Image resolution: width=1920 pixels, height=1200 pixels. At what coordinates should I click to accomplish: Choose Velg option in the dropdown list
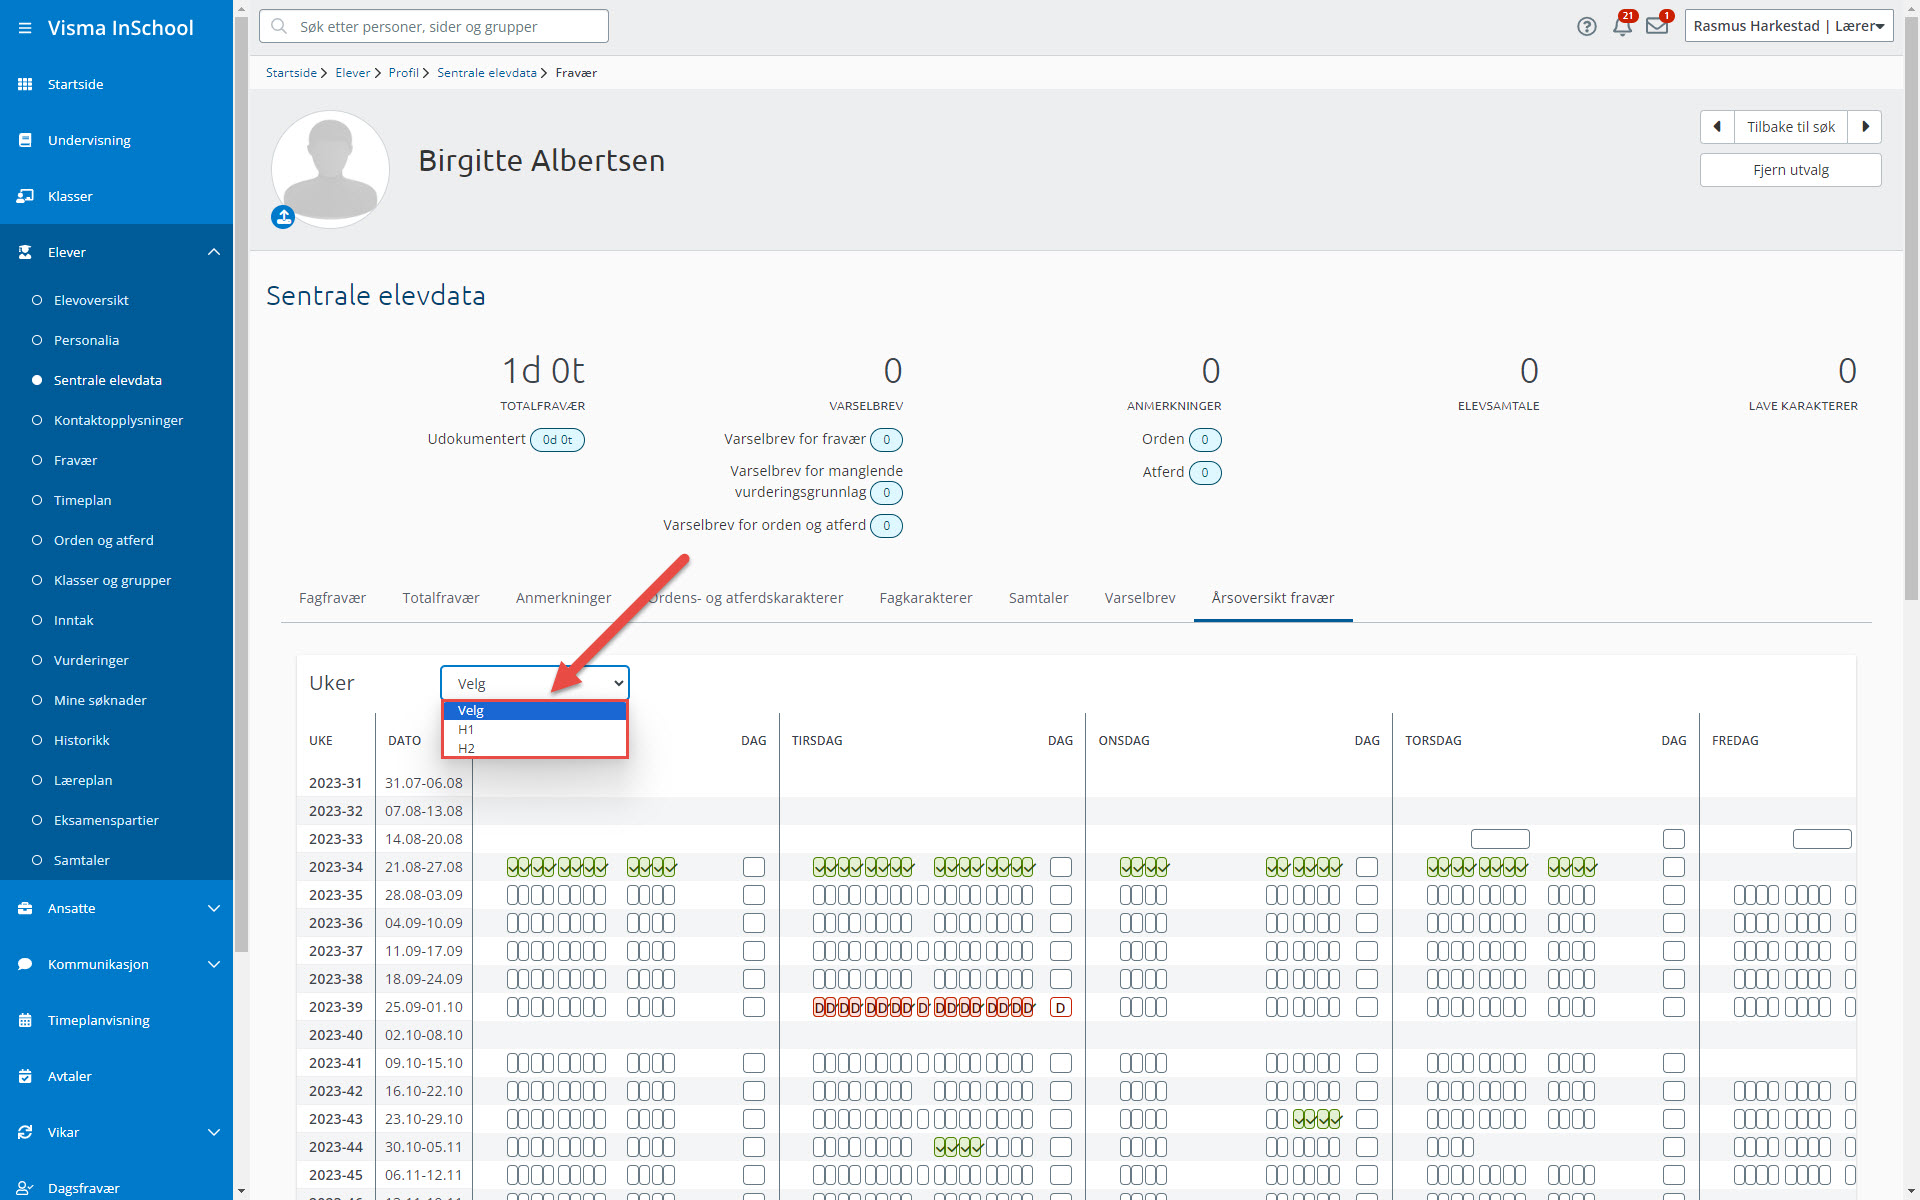click(535, 711)
